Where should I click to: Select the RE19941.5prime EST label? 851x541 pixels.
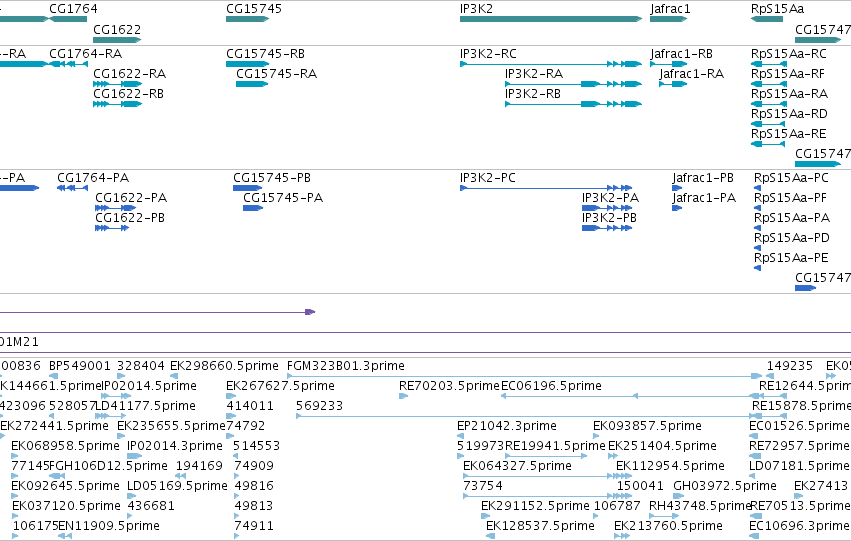(555, 446)
